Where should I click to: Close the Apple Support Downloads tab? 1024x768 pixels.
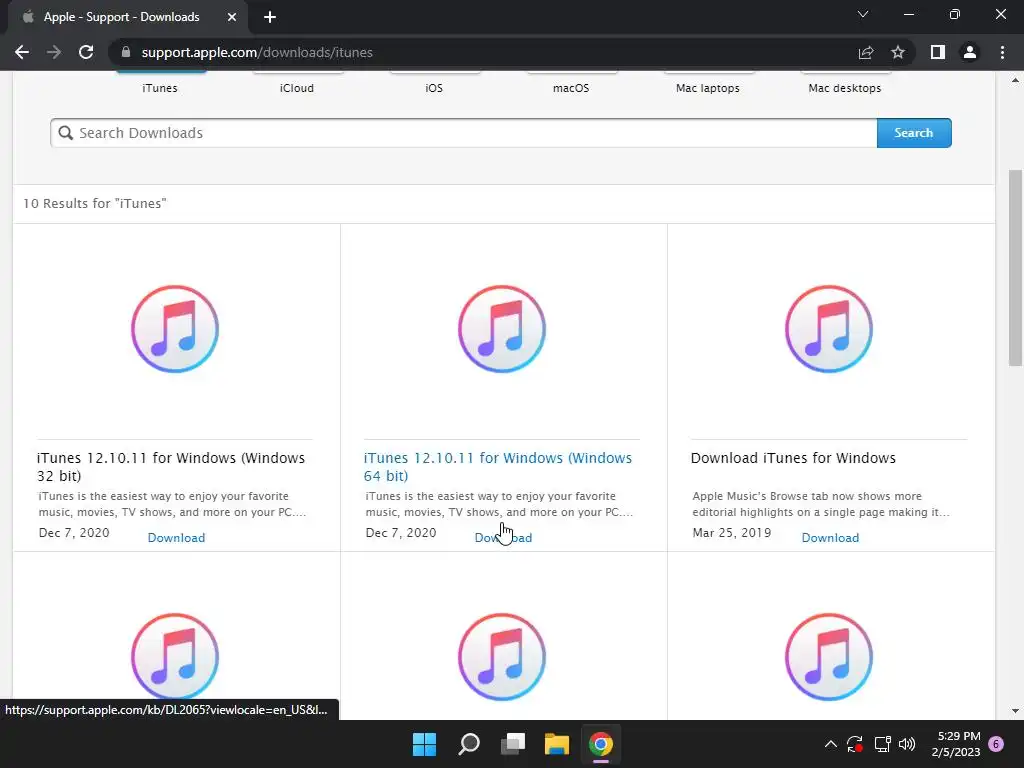[x=232, y=17]
